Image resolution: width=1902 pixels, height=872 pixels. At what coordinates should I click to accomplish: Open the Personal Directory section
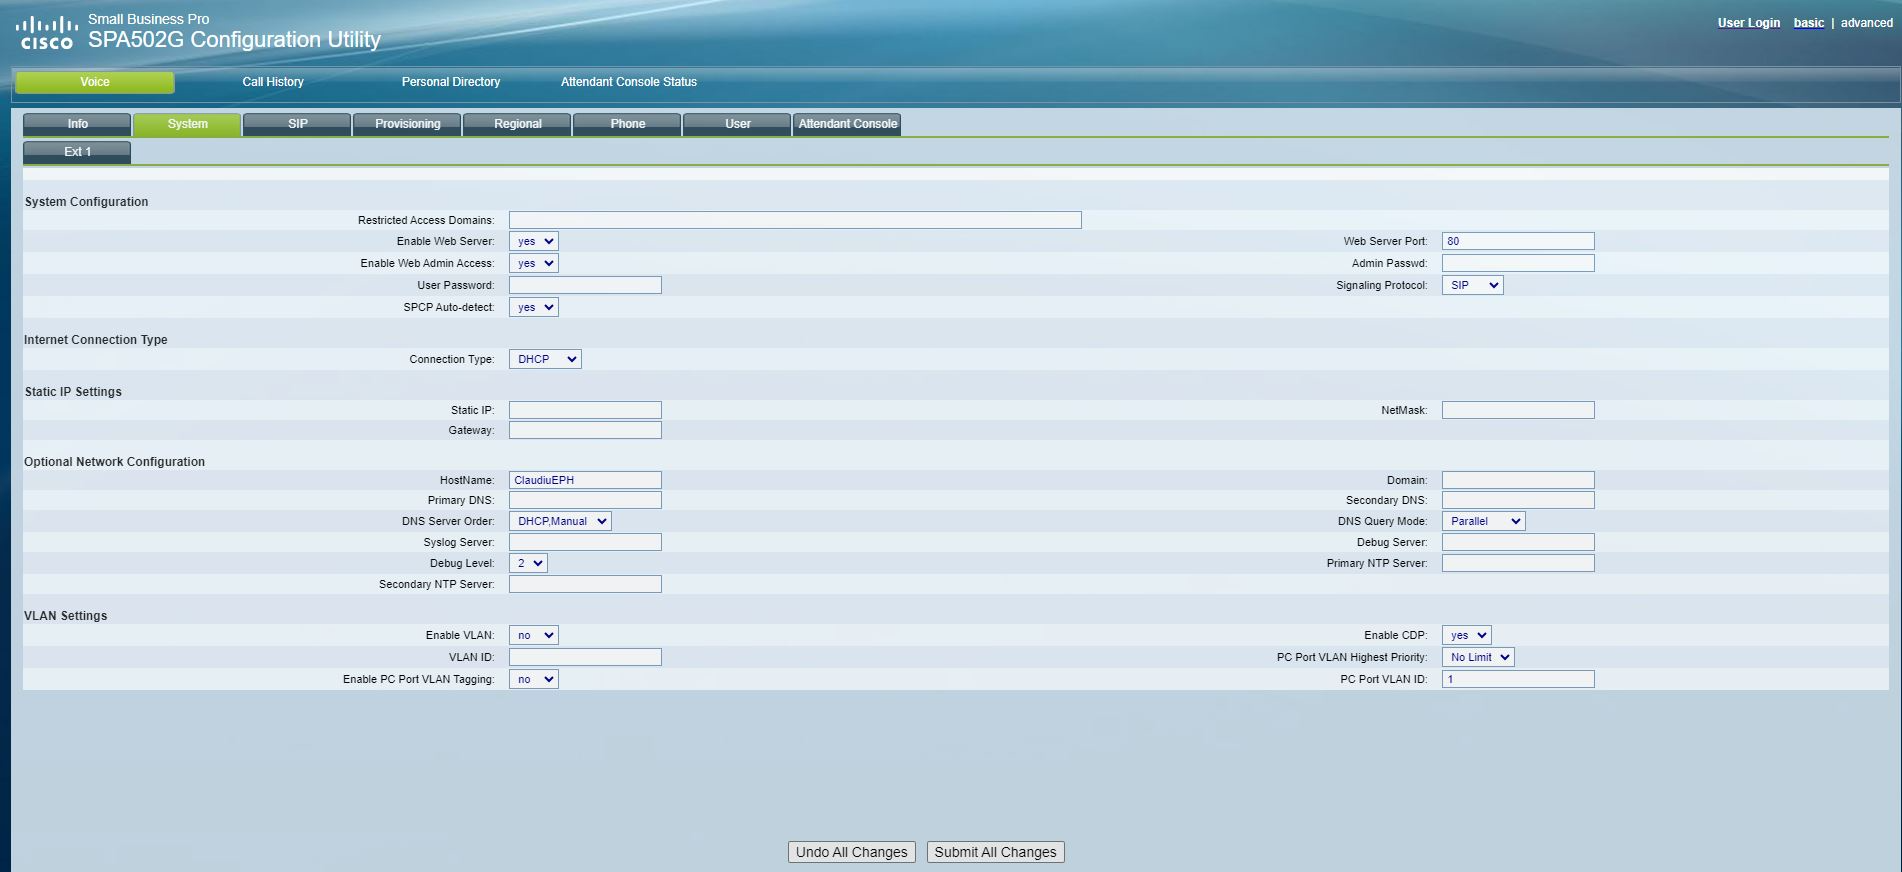tap(450, 82)
